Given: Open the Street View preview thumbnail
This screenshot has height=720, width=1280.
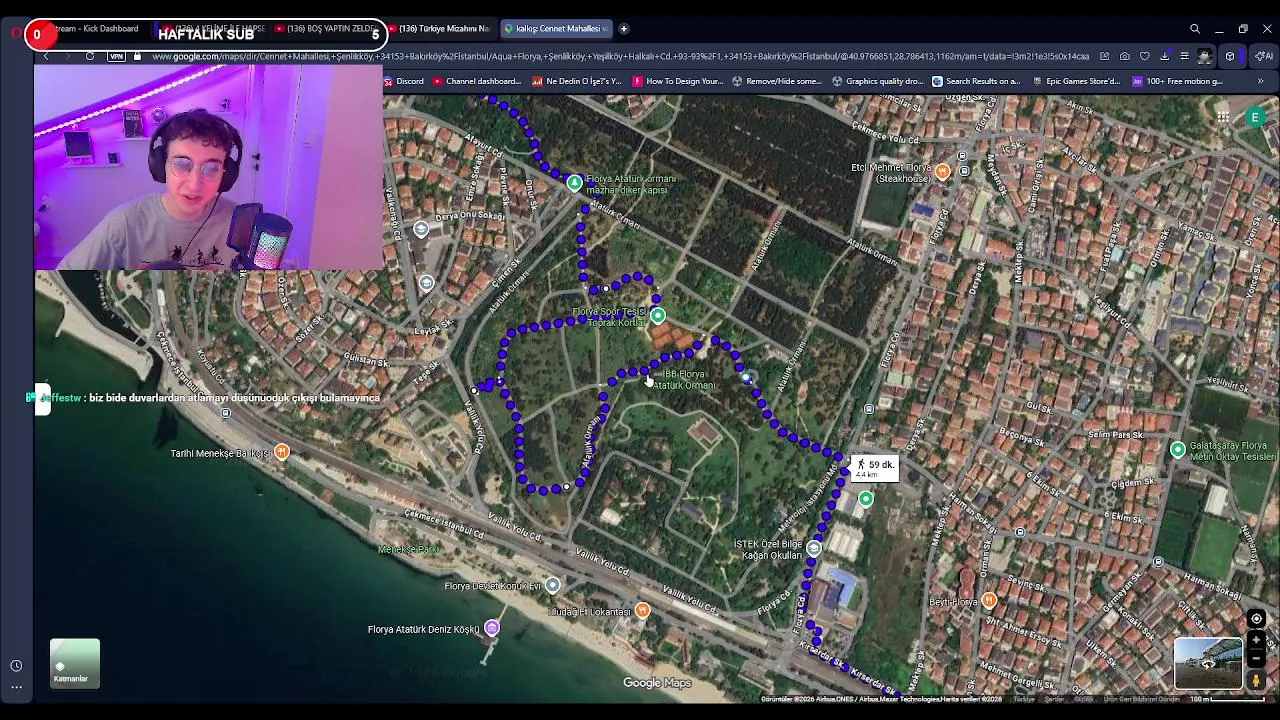Looking at the screenshot, I should click(1208, 663).
